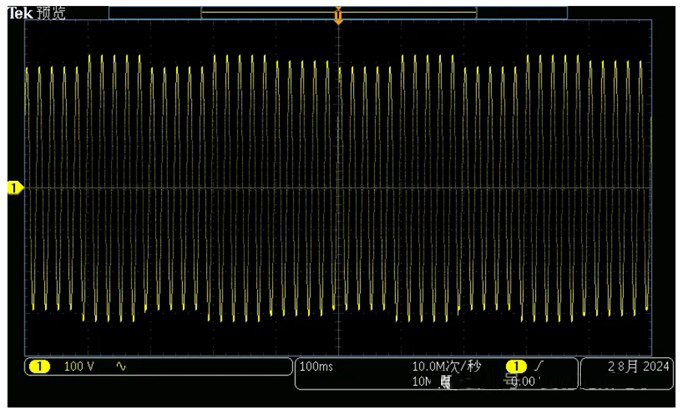Click the channel 1 readout panel
680x412 pixels.
[x=155, y=367]
